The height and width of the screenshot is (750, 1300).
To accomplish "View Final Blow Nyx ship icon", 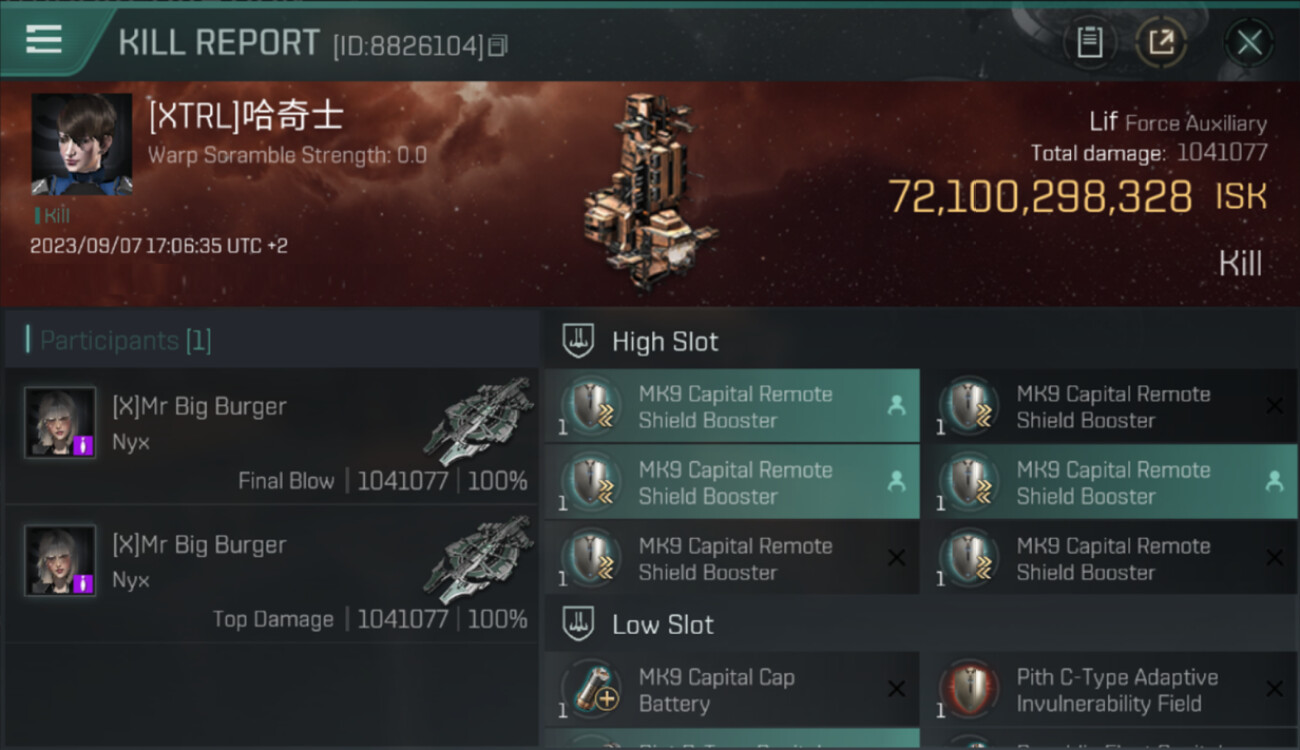I will point(478,422).
